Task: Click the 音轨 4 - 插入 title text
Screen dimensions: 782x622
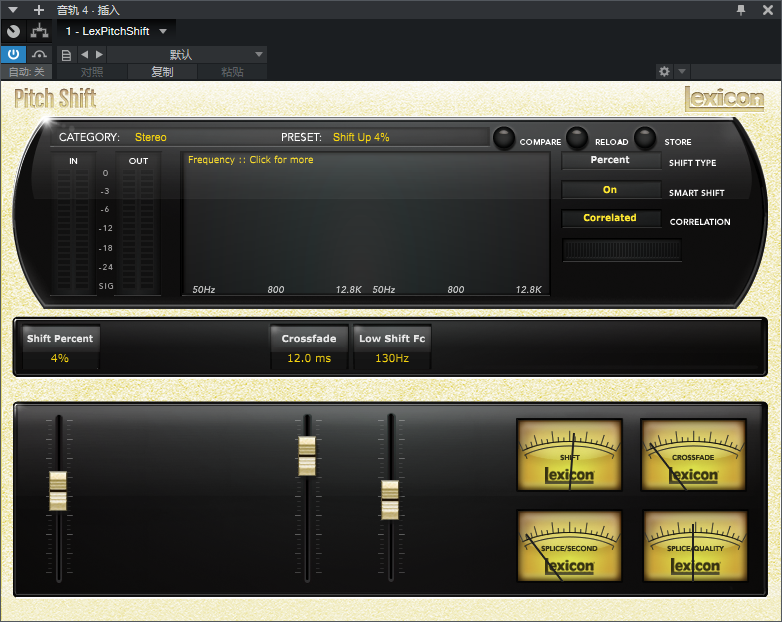Action: 88,10
